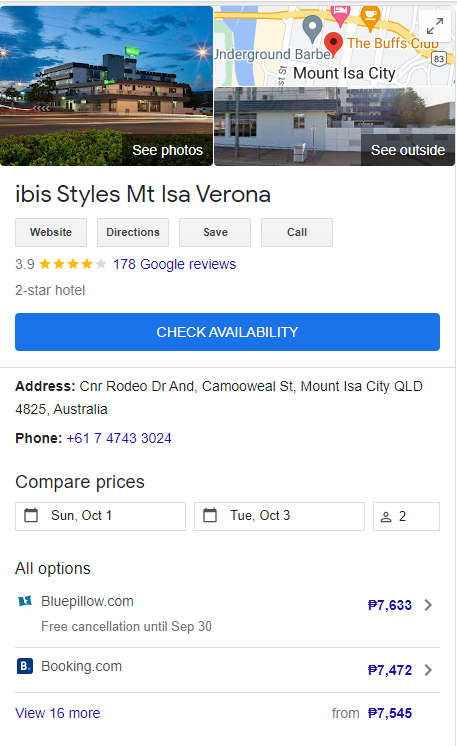Click the orange coffee cup map marker
Screen dimensions: 457x746
coord(370,18)
